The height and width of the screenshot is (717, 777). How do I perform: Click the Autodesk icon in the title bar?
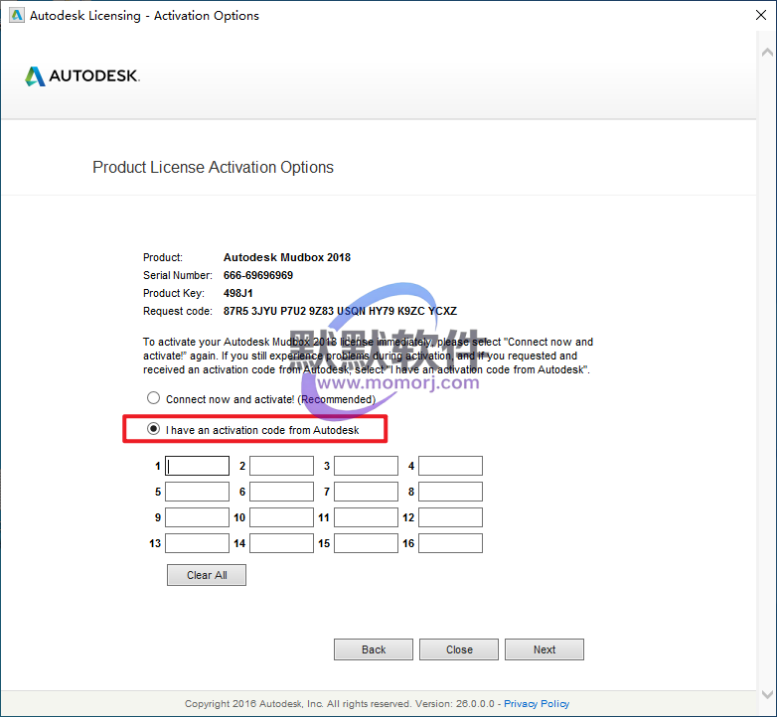(x=16, y=16)
